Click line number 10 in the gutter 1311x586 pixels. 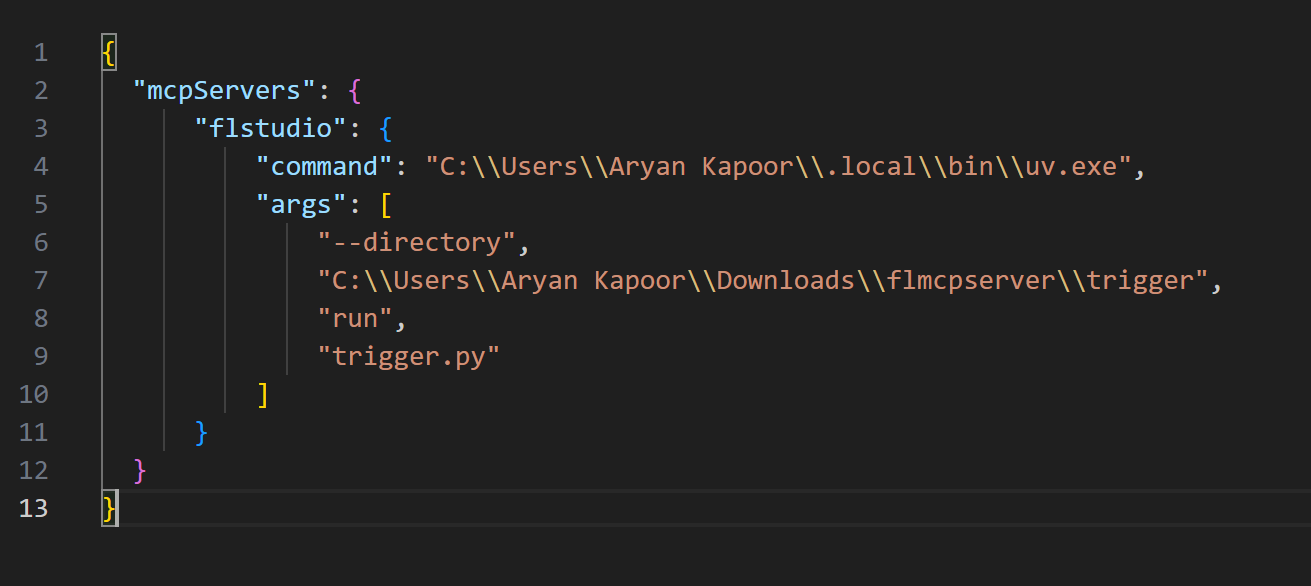[x=34, y=395]
